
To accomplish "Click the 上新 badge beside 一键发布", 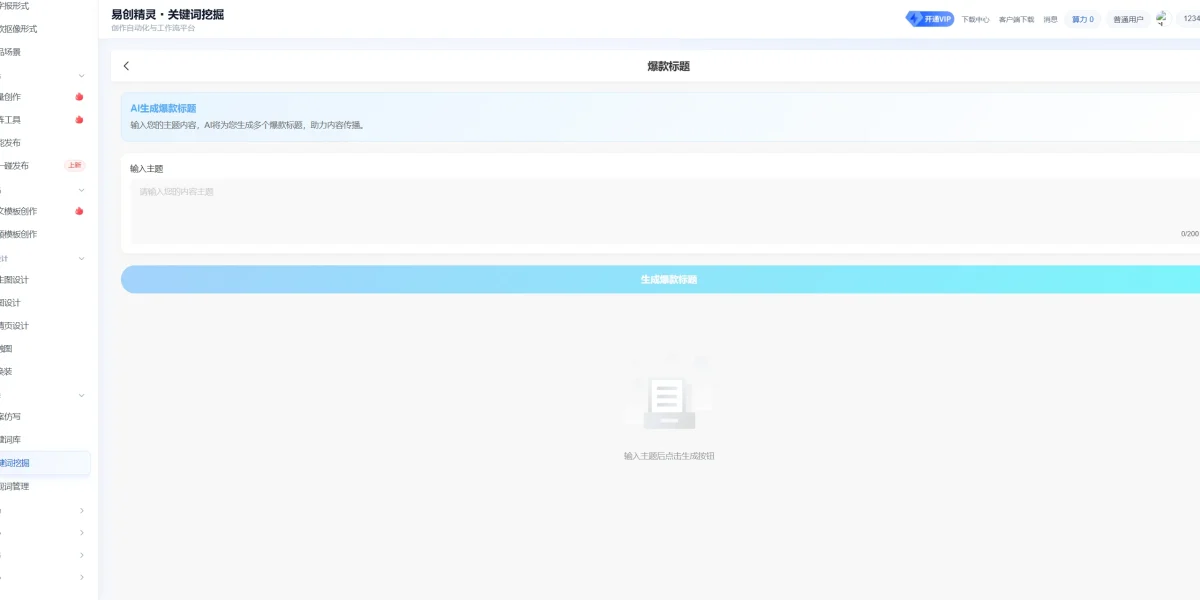I will pos(74,165).
